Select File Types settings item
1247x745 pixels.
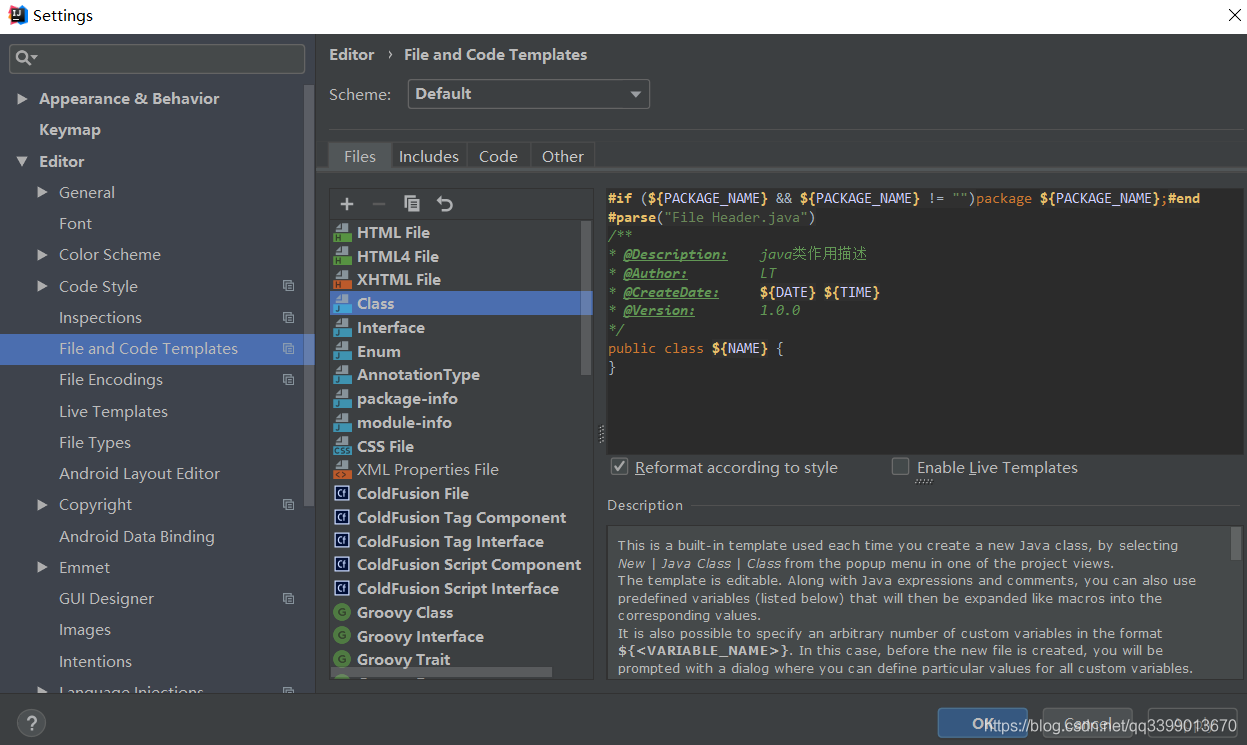pos(95,443)
